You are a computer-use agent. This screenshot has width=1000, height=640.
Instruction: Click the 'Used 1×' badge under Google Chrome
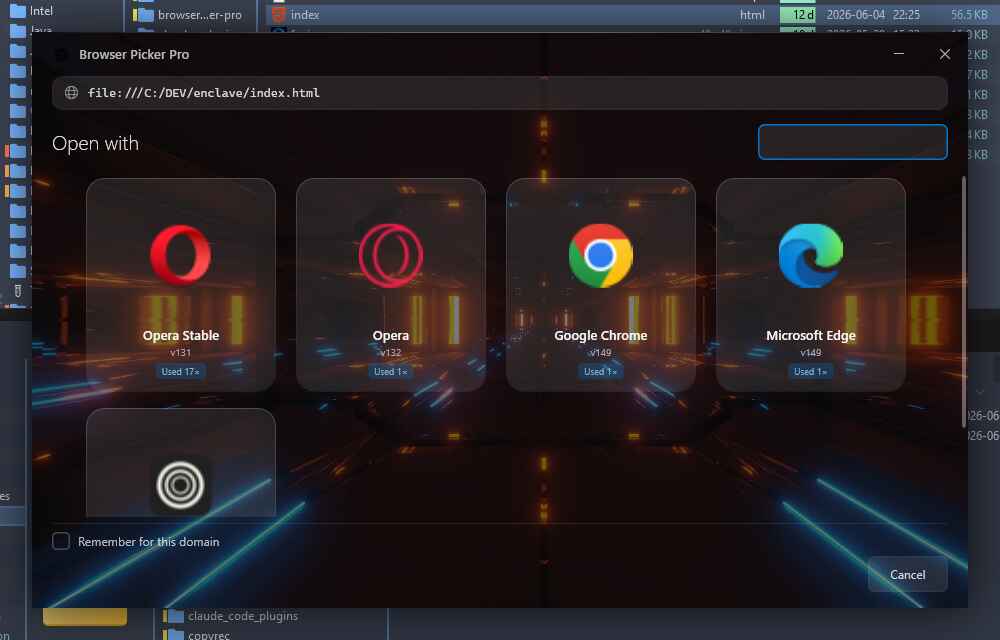(x=601, y=372)
